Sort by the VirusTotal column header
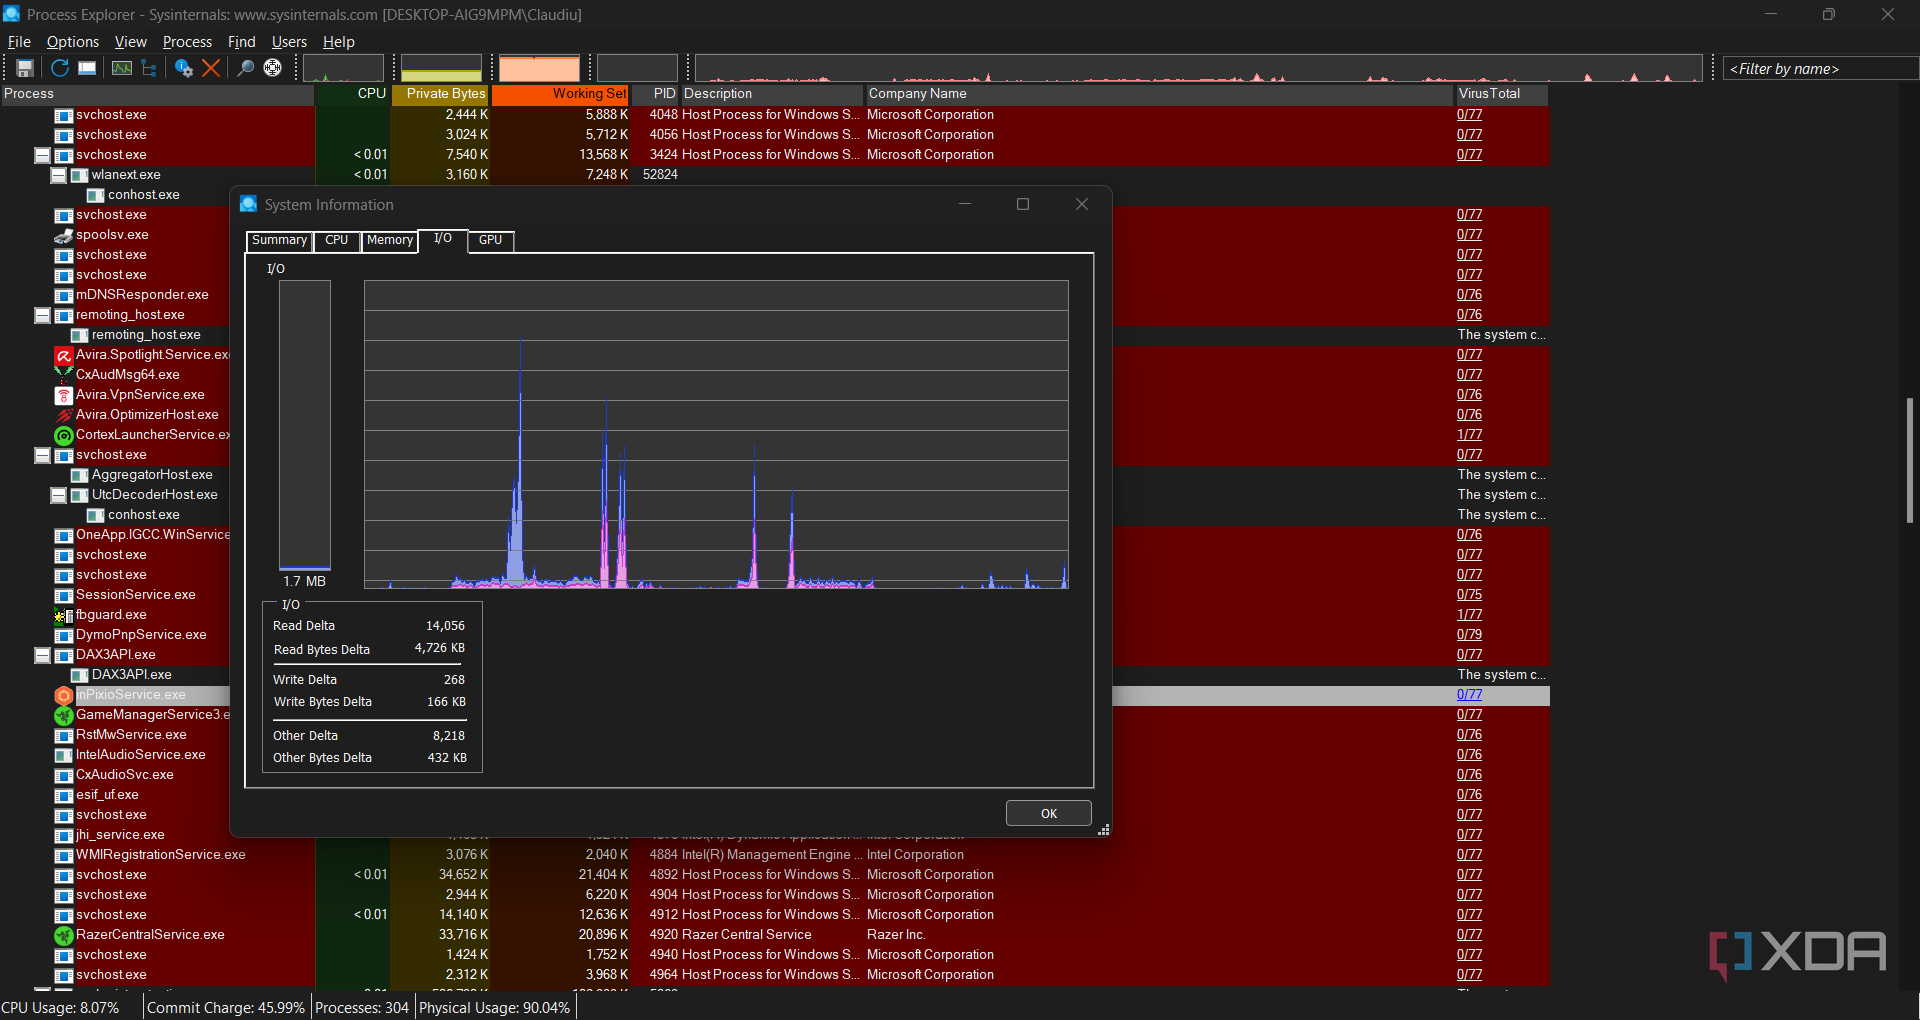Screen dimensions: 1920x1020 coord(1501,94)
